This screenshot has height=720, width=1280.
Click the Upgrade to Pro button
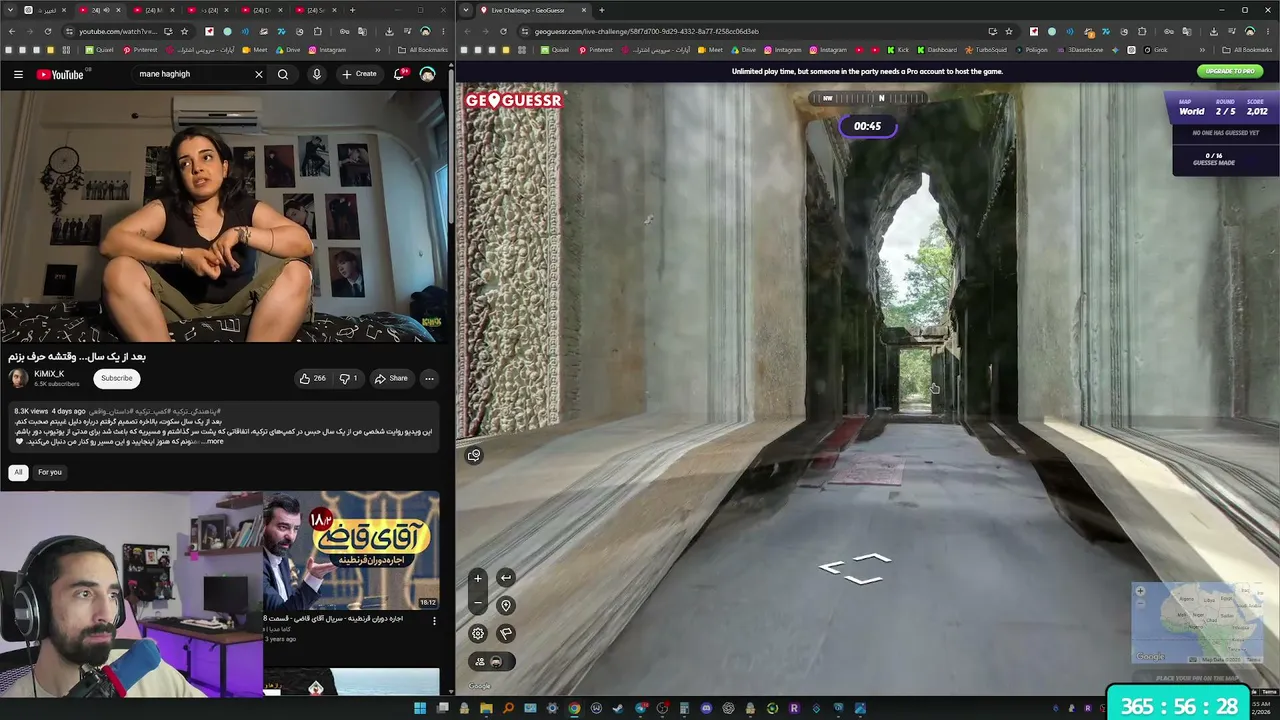[1230, 71]
